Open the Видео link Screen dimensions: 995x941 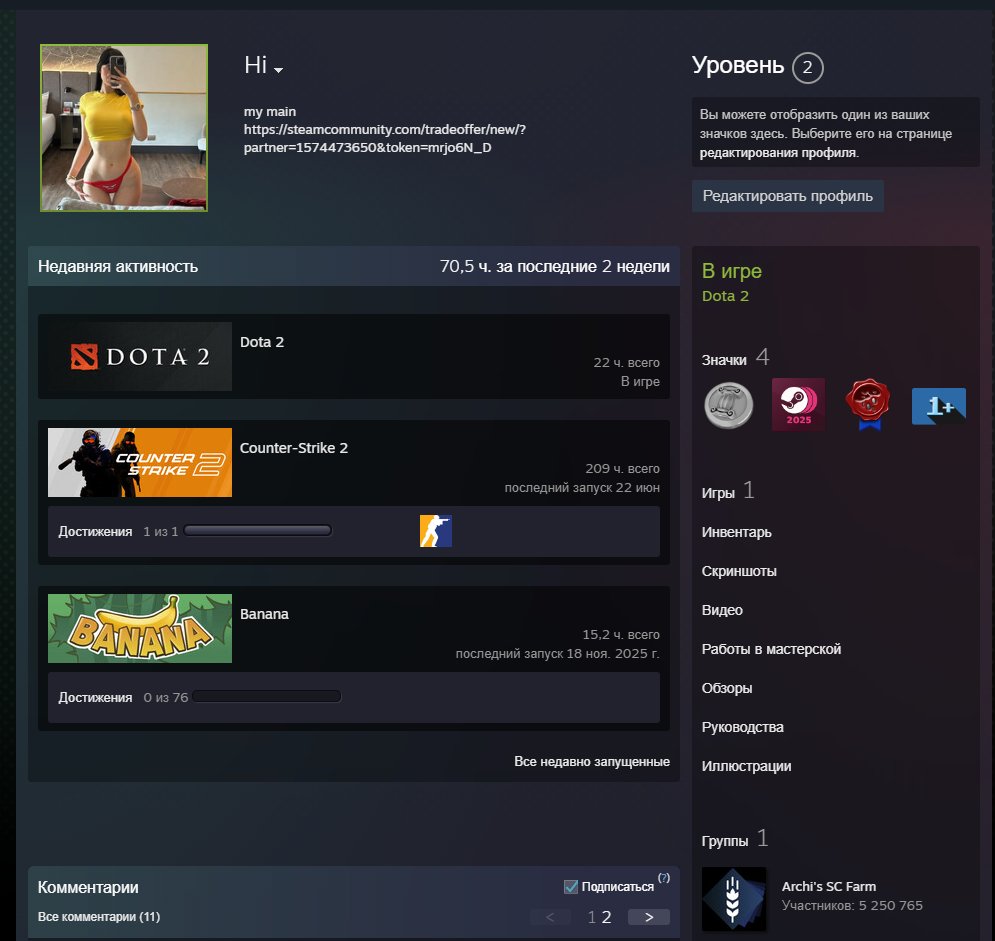(x=722, y=610)
